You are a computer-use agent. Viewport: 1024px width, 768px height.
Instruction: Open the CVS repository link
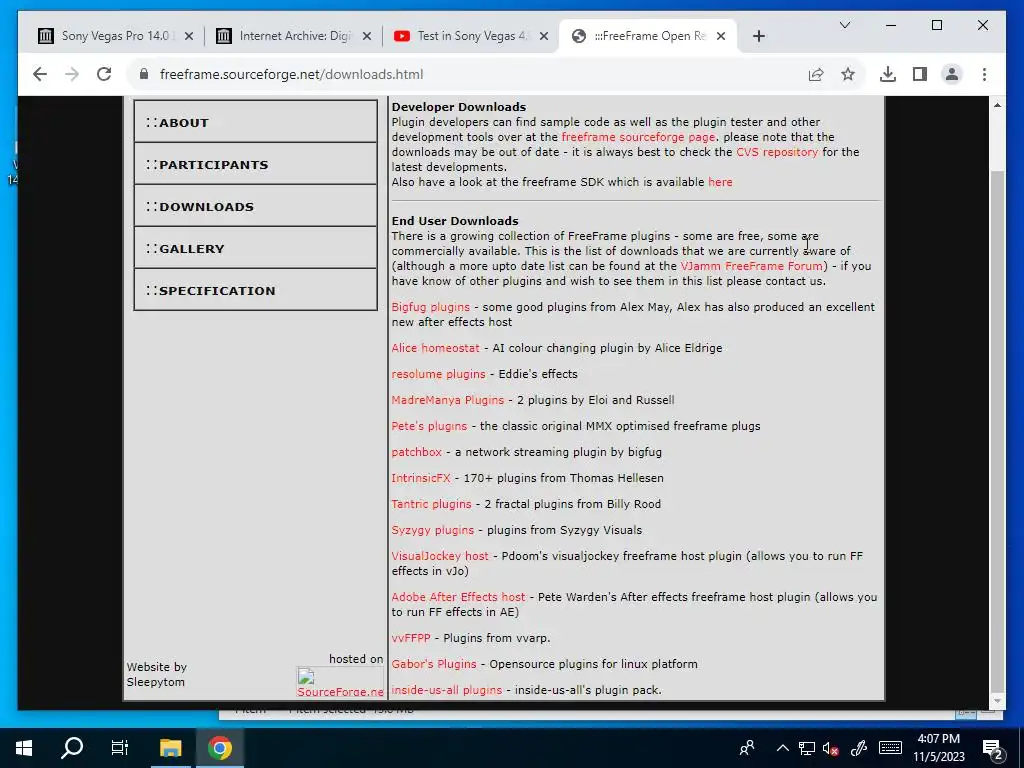tap(776, 152)
